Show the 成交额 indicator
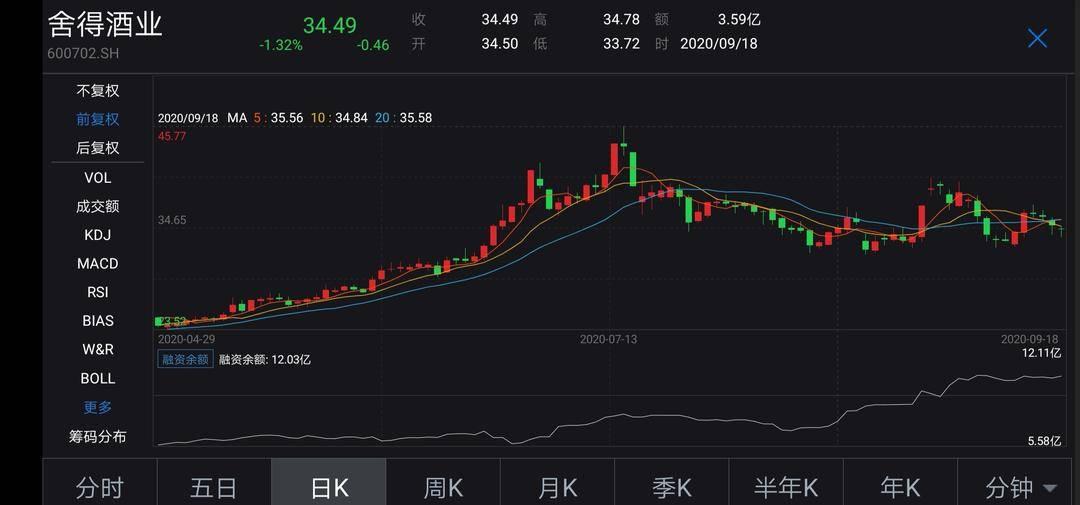Screen dimensions: 1080x505 (98, 206)
